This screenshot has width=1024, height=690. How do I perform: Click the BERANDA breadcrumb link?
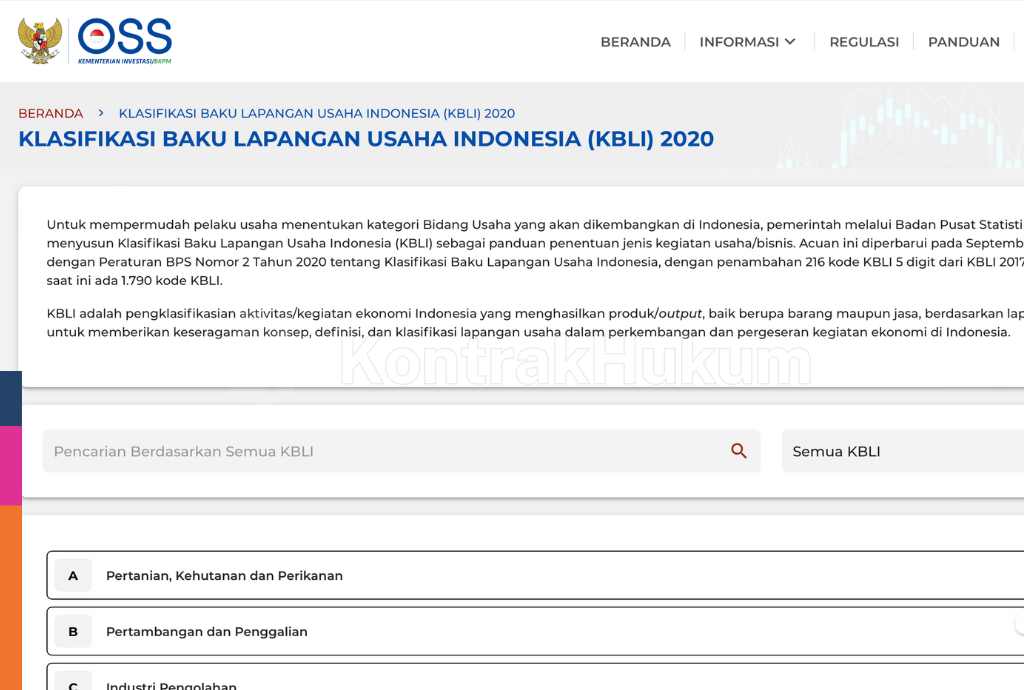point(51,113)
